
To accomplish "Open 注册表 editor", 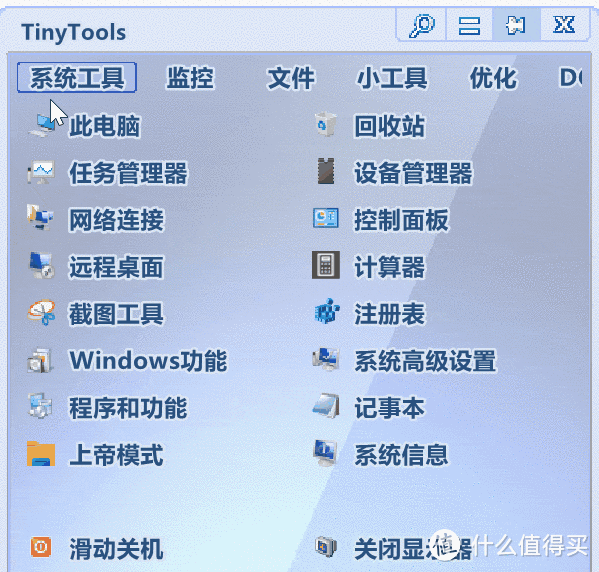I will click(x=390, y=314).
